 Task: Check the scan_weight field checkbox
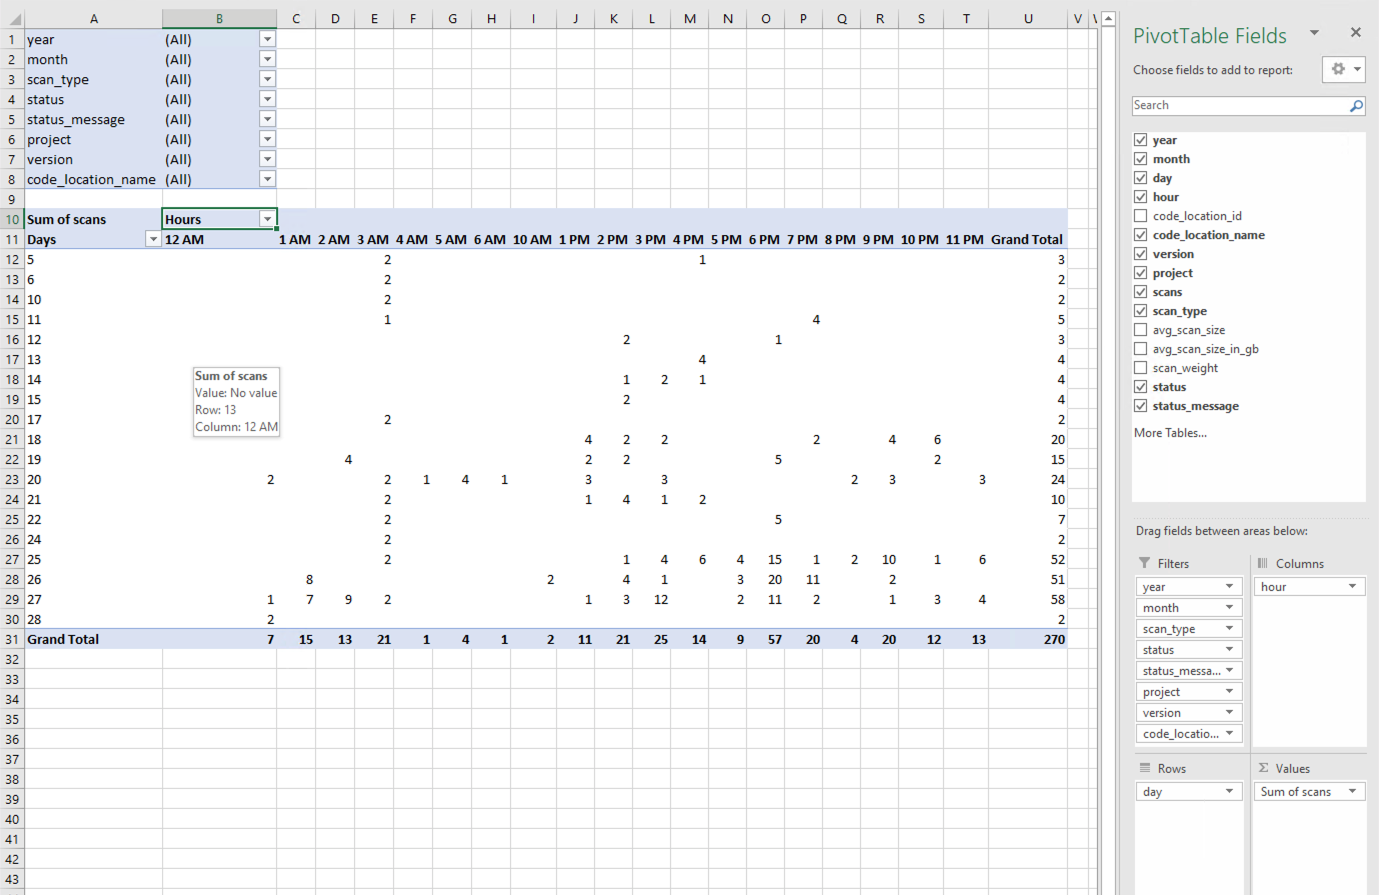click(1140, 368)
